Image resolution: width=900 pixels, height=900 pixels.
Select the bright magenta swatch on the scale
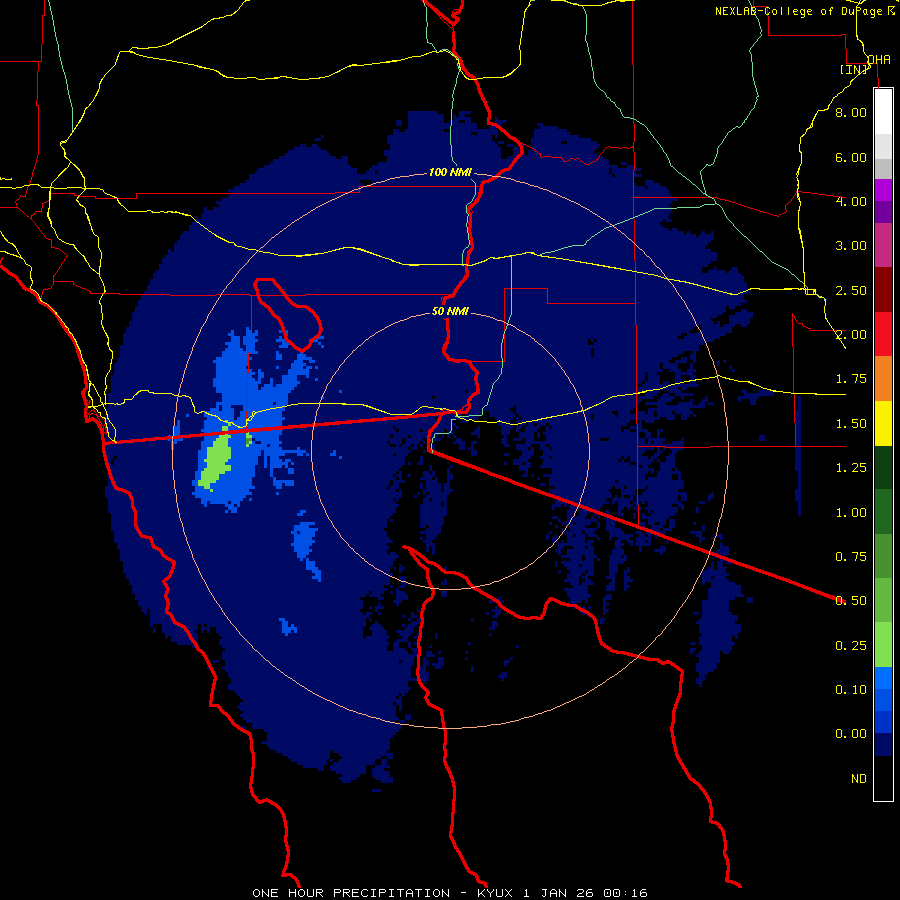[883, 190]
